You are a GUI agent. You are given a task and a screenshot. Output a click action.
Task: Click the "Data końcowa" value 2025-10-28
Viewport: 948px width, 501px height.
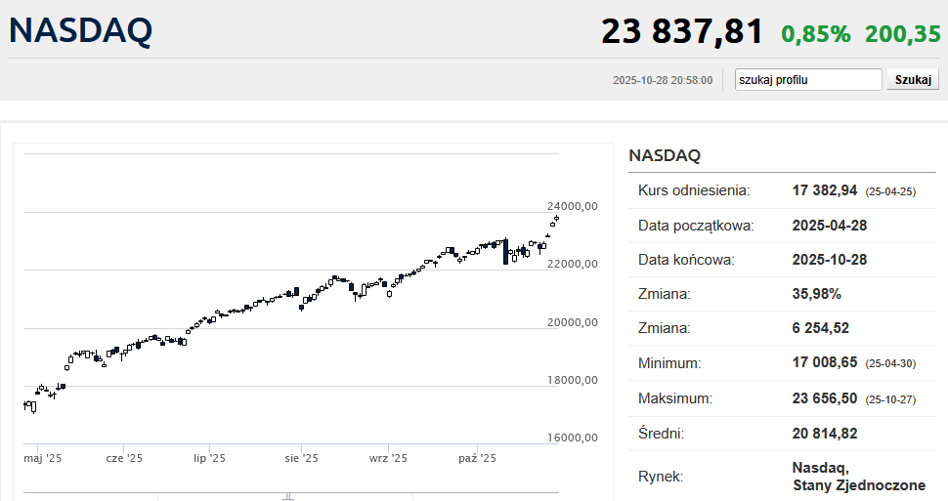point(829,260)
